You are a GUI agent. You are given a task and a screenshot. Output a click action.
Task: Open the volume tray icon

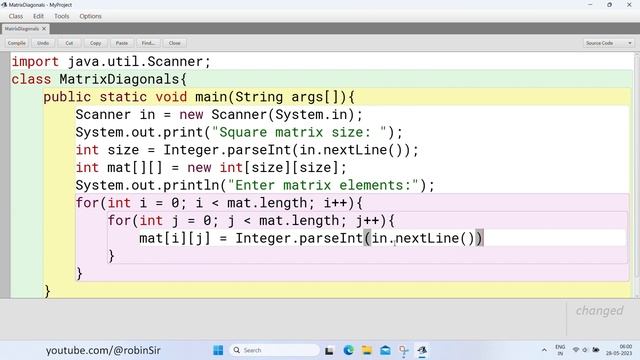585,350
